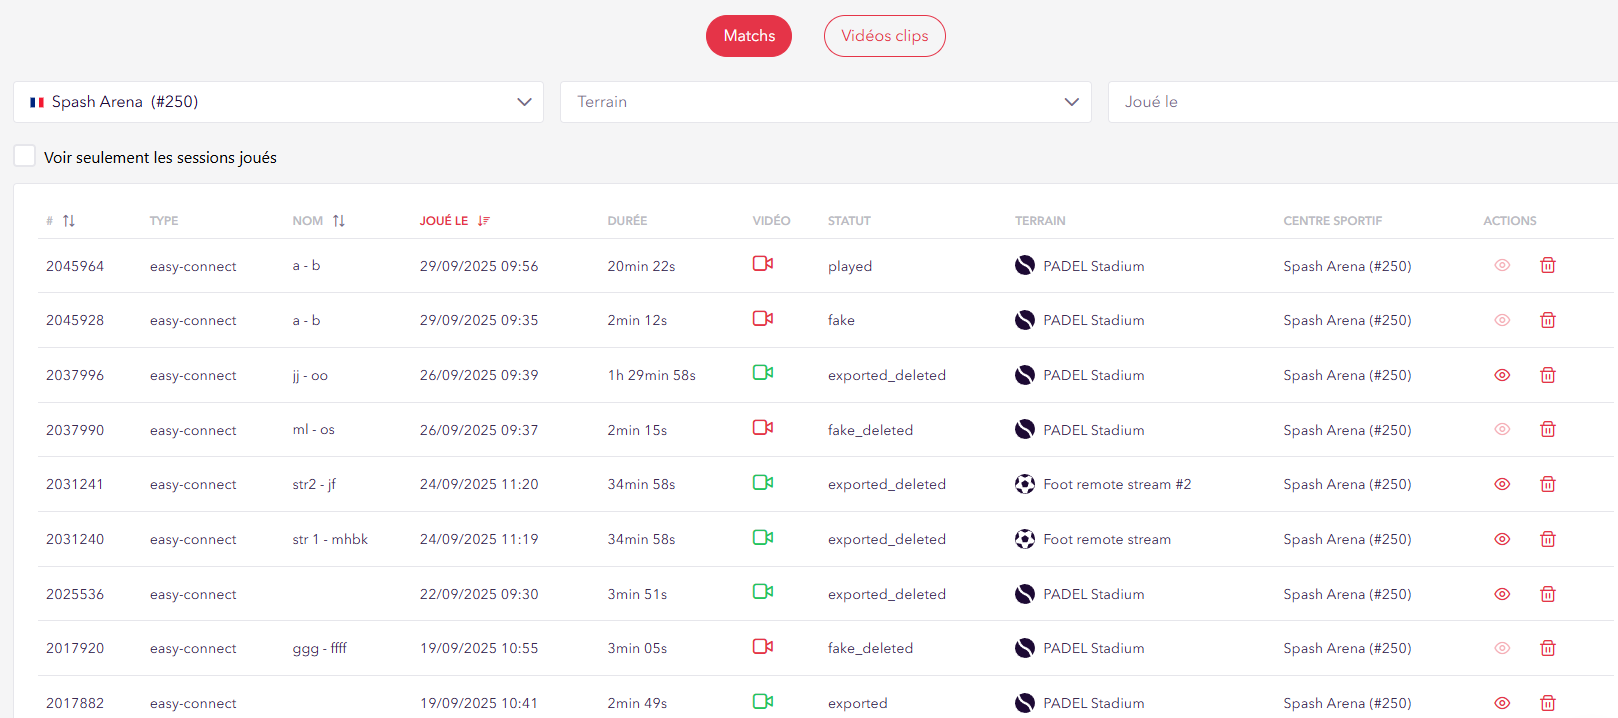
Task: Open the Spash Arena (#250) dropdown
Action: (278, 102)
